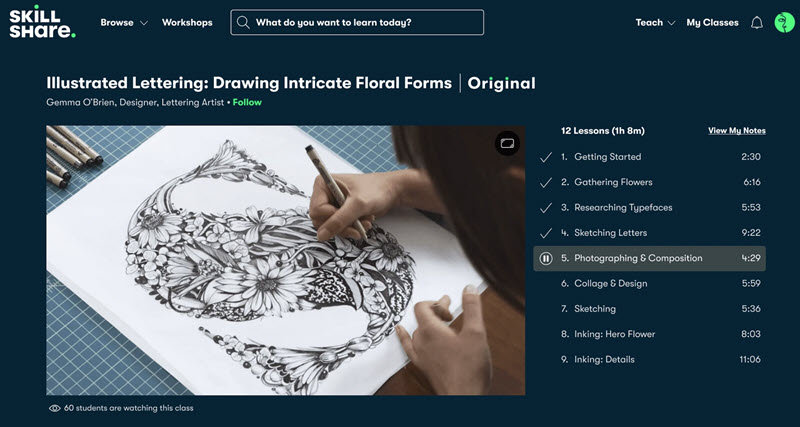800x427 pixels.
Task: Focus the search input field
Action: [357, 22]
